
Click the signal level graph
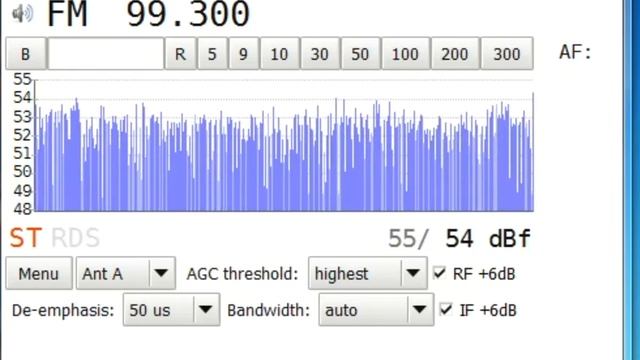point(284,145)
